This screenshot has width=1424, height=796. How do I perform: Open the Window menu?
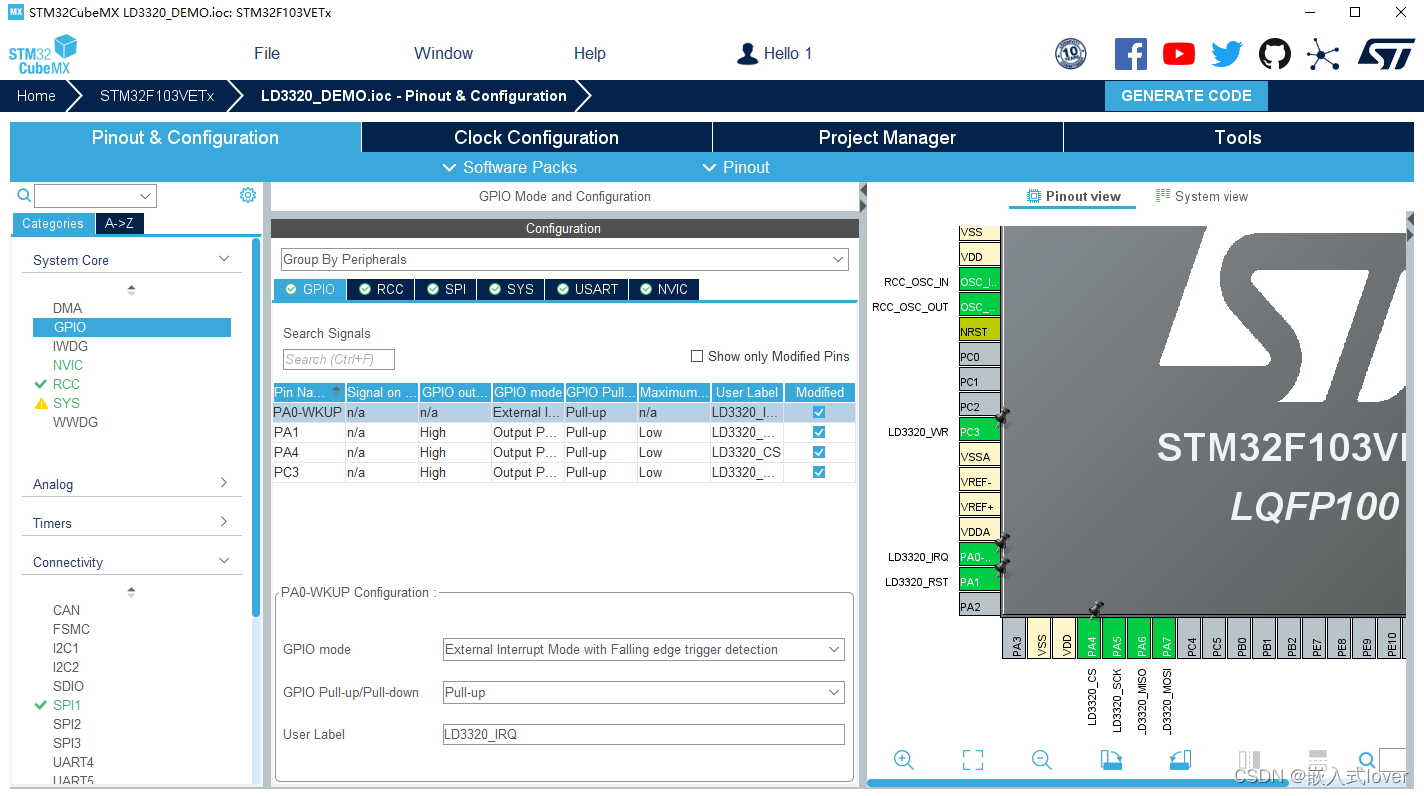443,54
